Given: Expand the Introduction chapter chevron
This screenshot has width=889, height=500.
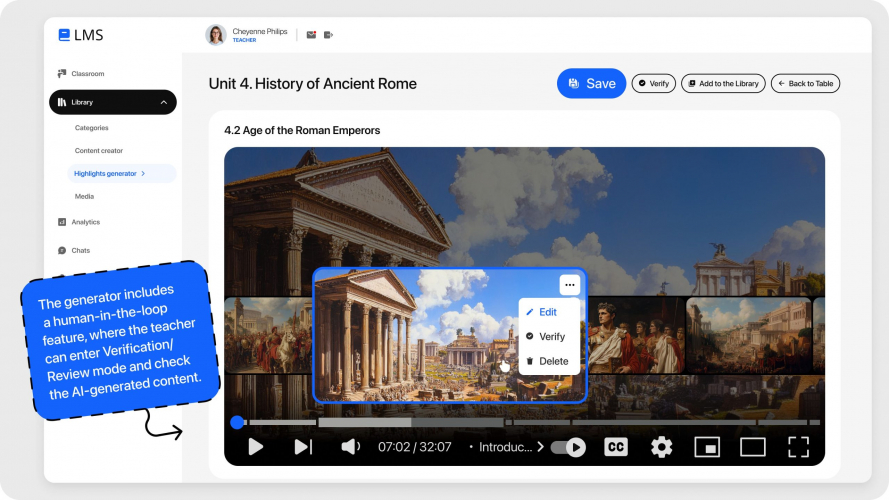Looking at the screenshot, I should [x=541, y=447].
